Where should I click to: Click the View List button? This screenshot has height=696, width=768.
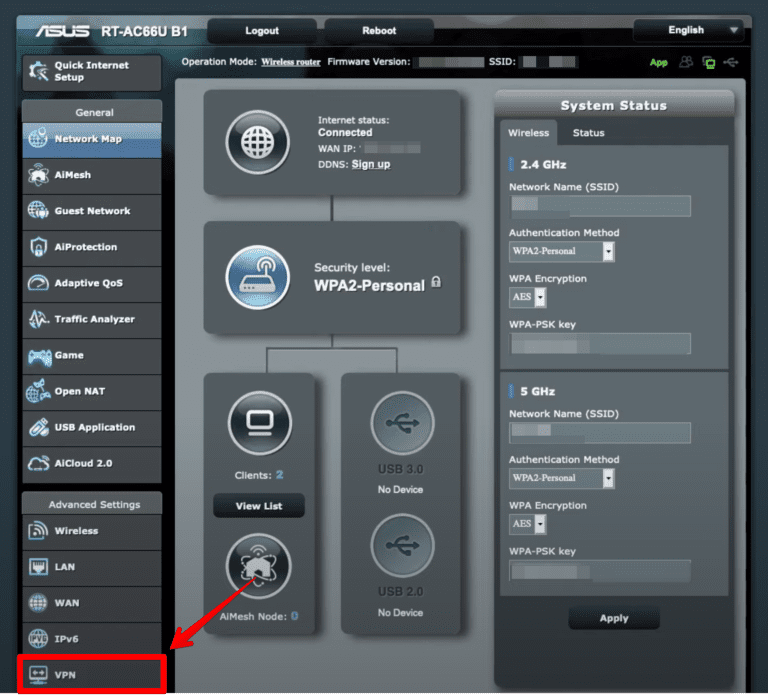259,506
